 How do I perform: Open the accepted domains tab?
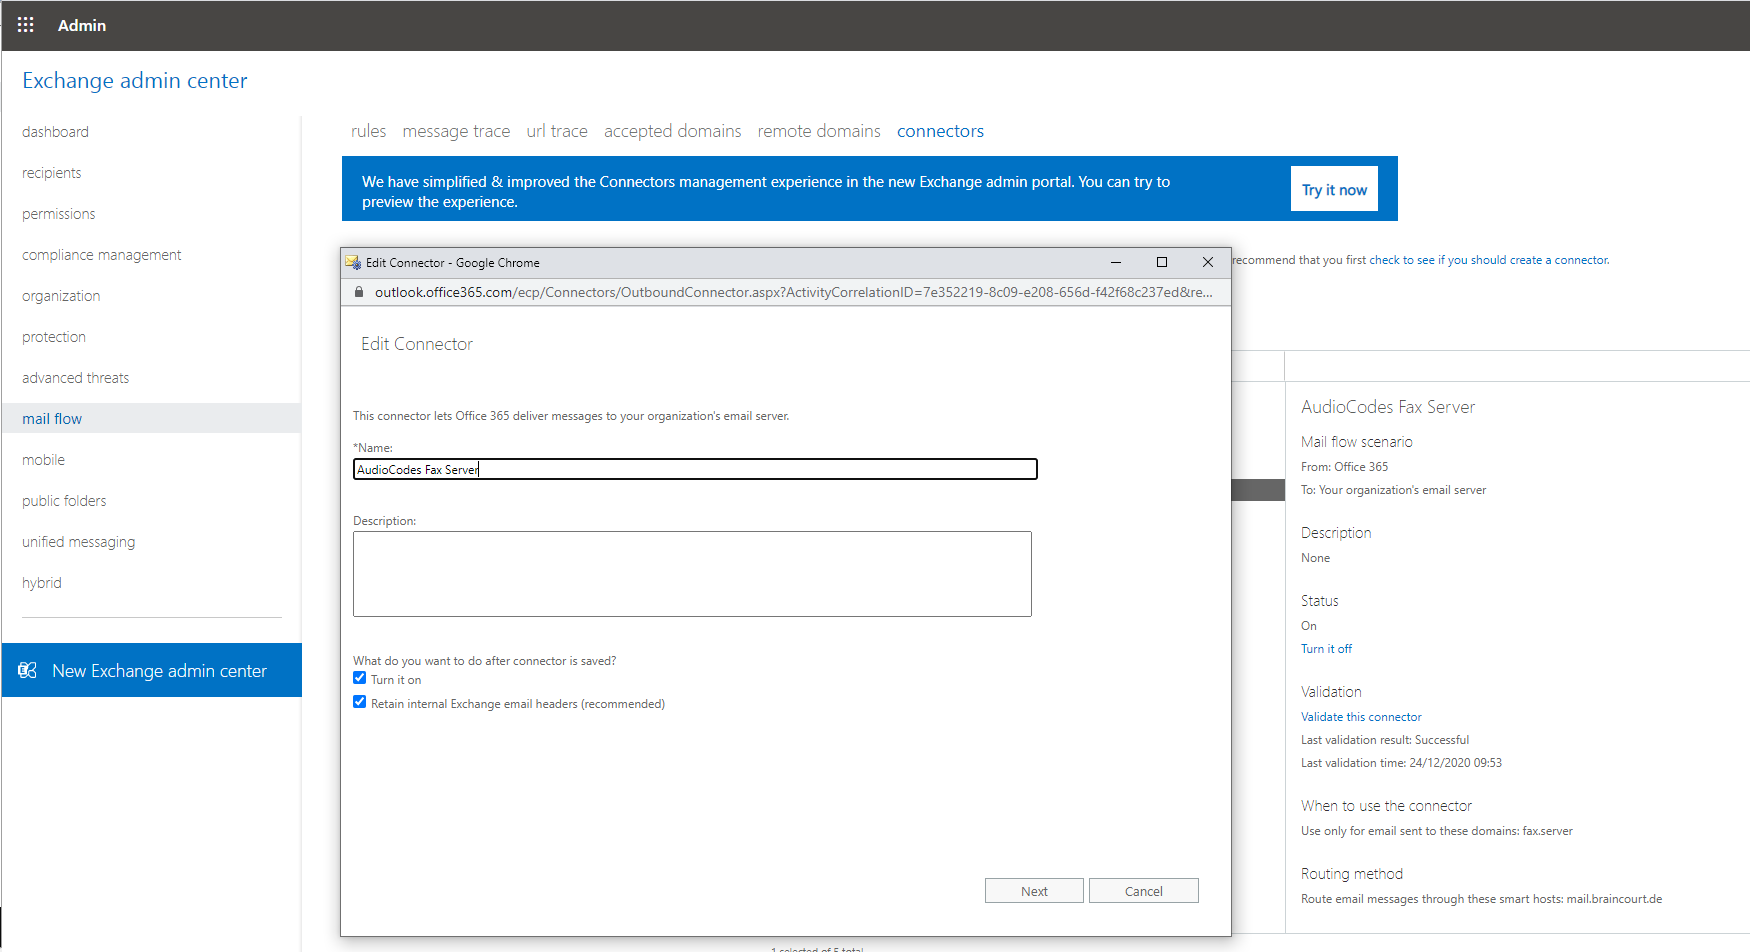(x=672, y=131)
